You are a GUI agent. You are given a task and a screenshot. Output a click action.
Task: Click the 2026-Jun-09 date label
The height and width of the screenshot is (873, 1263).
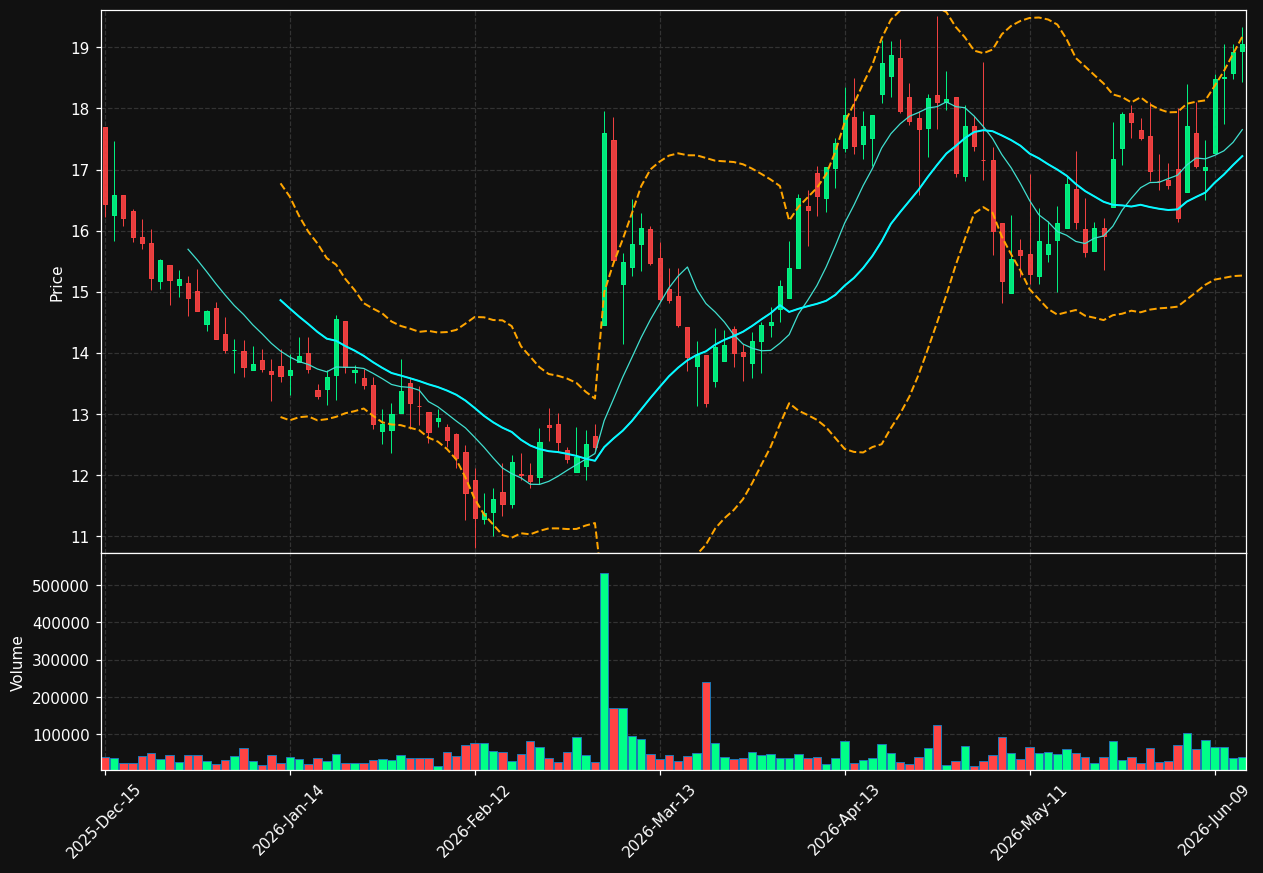click(x=1214, y=821)
